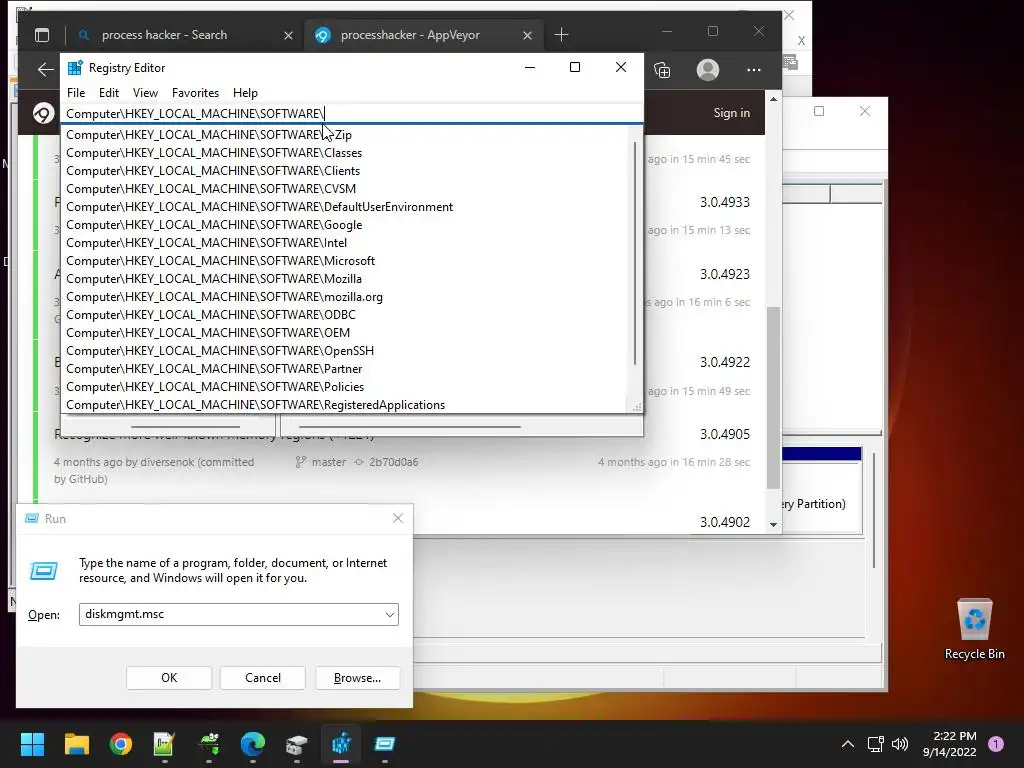
Task: Click the Registry Editor address bar
Action: (x=352, y=114)
